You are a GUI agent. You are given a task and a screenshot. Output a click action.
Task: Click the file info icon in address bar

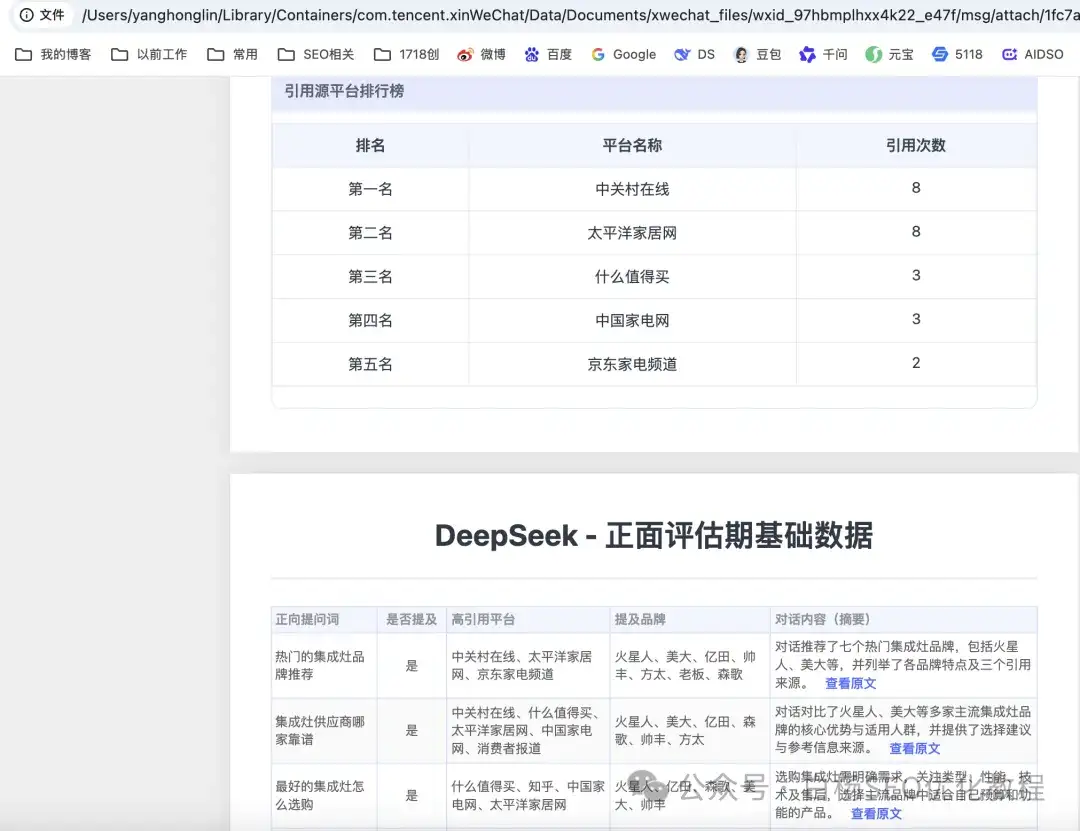(x=26, y=14)
